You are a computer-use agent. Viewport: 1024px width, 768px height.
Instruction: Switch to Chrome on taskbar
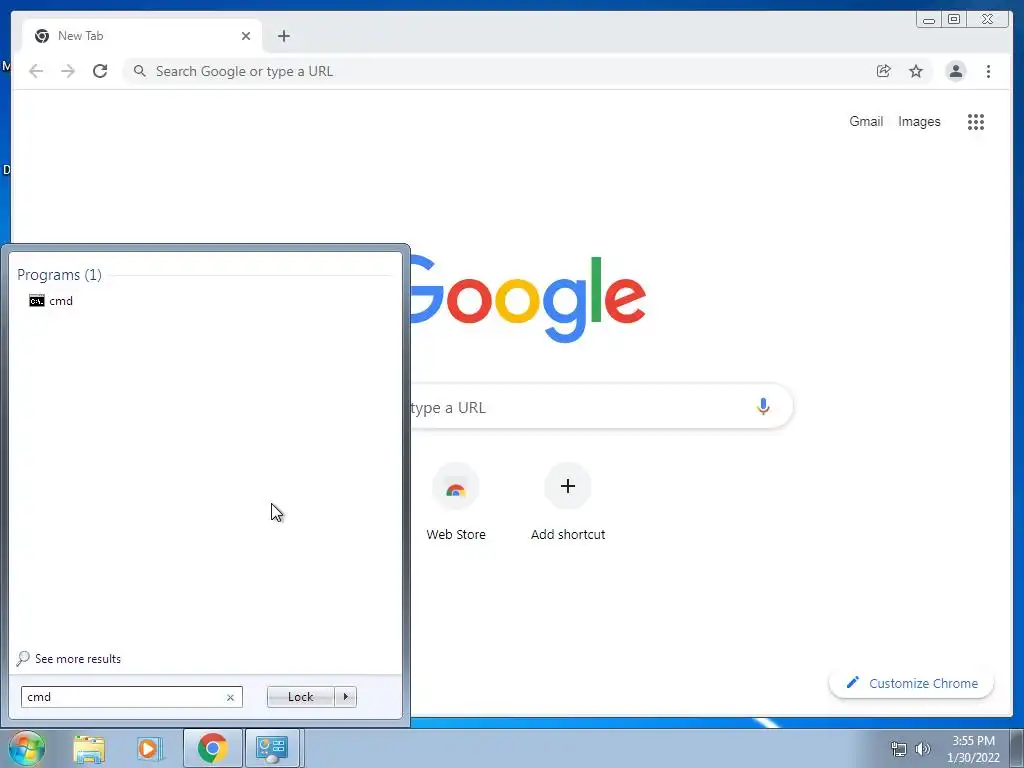(213, 748)
